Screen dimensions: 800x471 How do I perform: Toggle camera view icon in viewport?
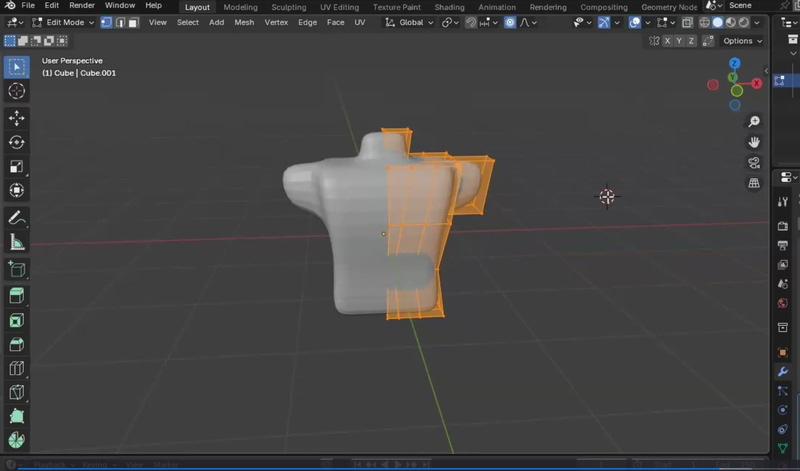click(x=754, y=163)
